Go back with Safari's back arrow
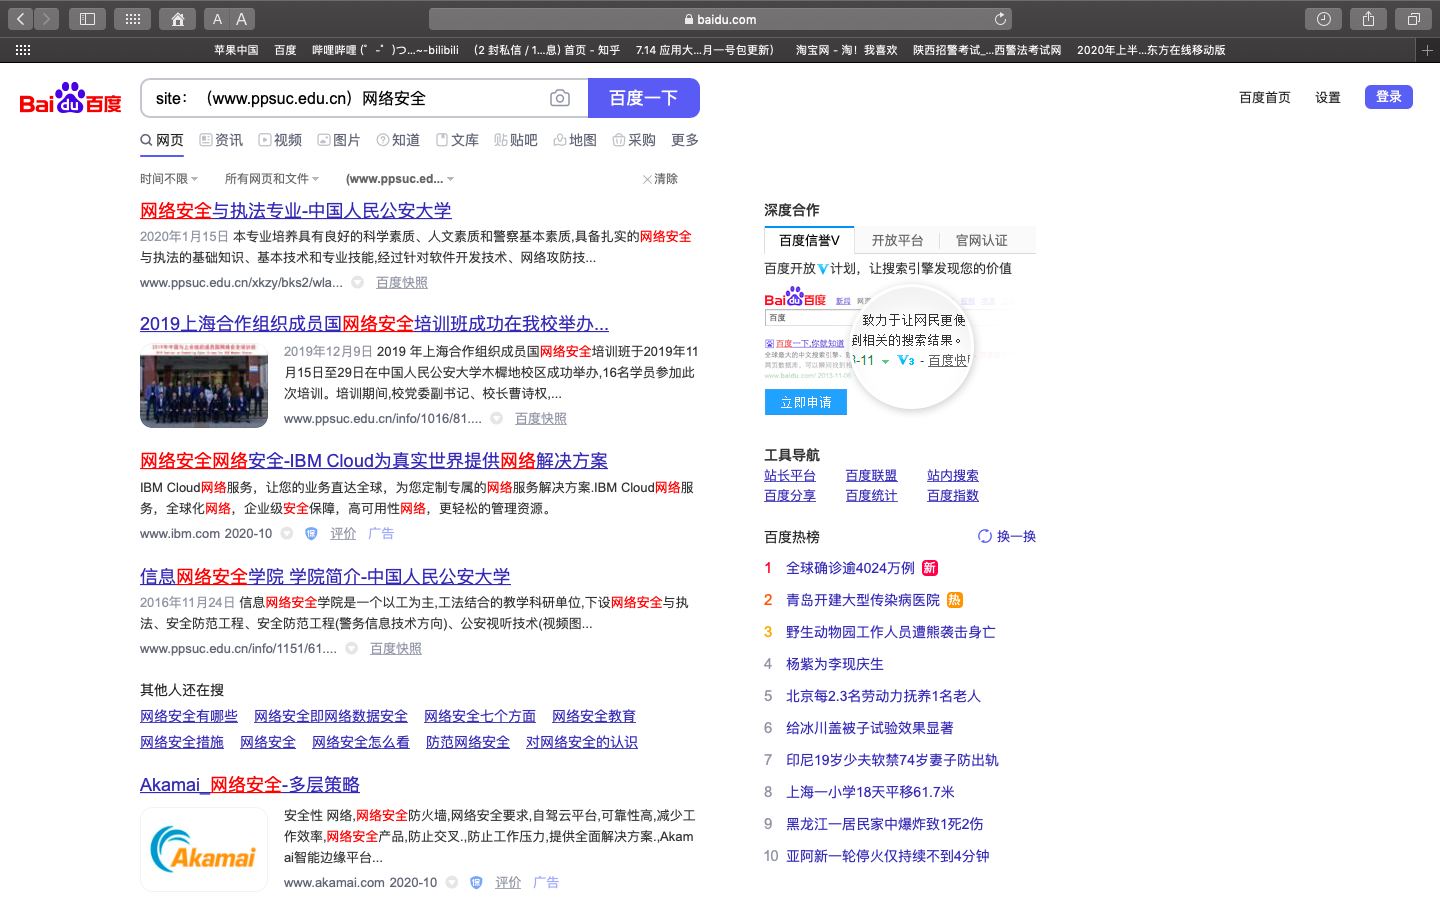Screen dimensions: 1440x900 20,19
